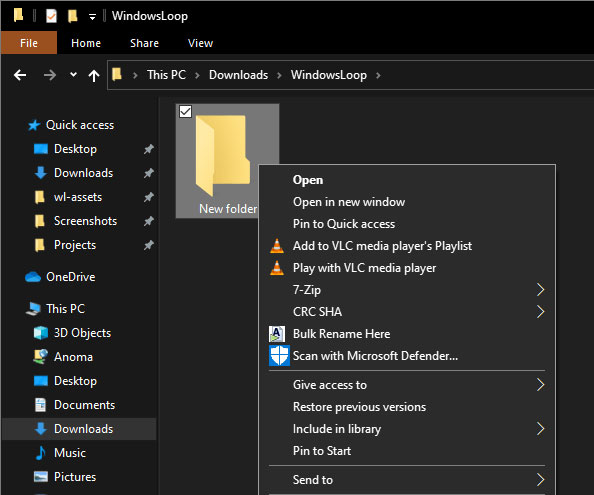Open the File ribbon tab

coord(29,43)
